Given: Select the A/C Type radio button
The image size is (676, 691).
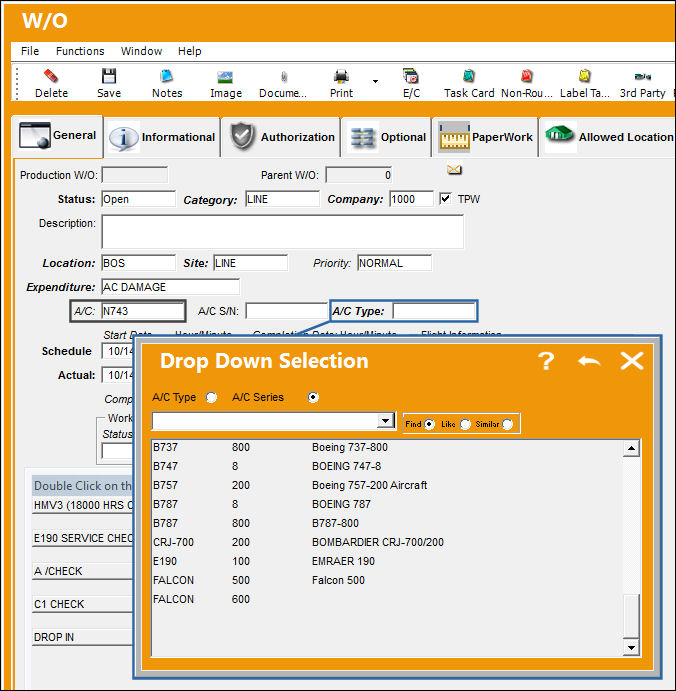Looking at the screenshot, I should [212, 398].
